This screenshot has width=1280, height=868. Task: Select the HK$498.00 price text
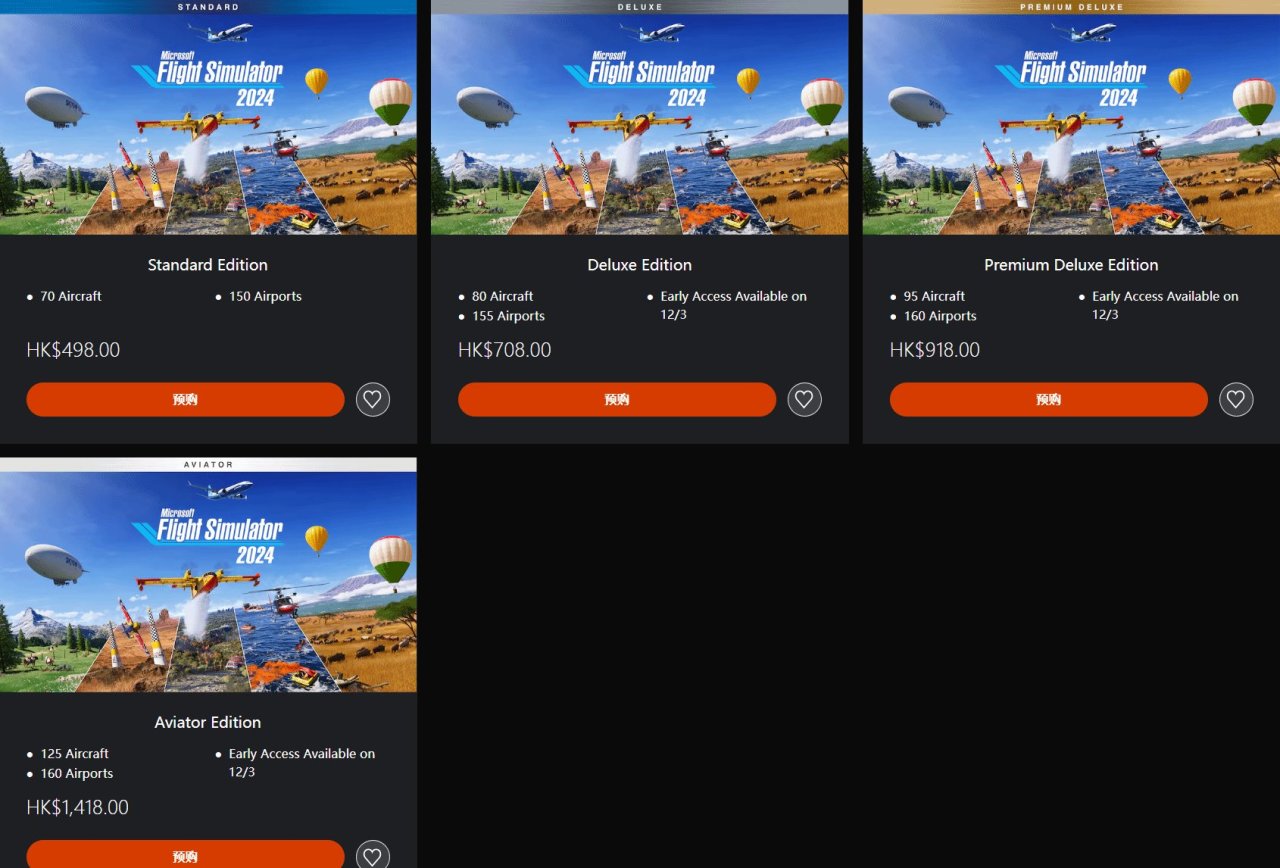pyautogui.click(x=73, y=350)
